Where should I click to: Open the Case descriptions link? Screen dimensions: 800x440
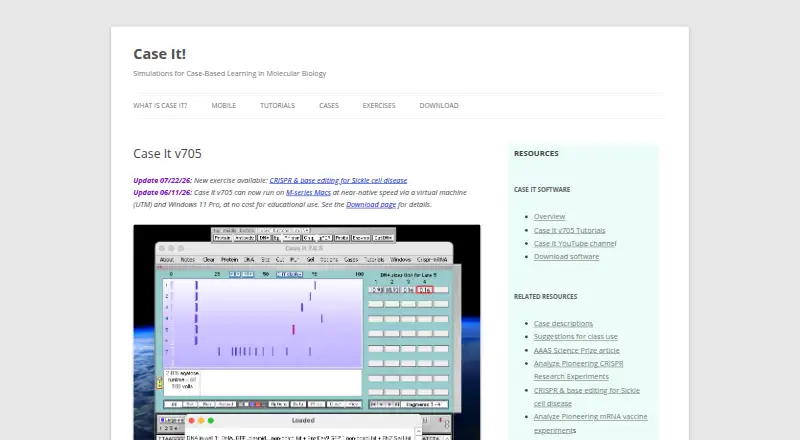pos(563,324)
